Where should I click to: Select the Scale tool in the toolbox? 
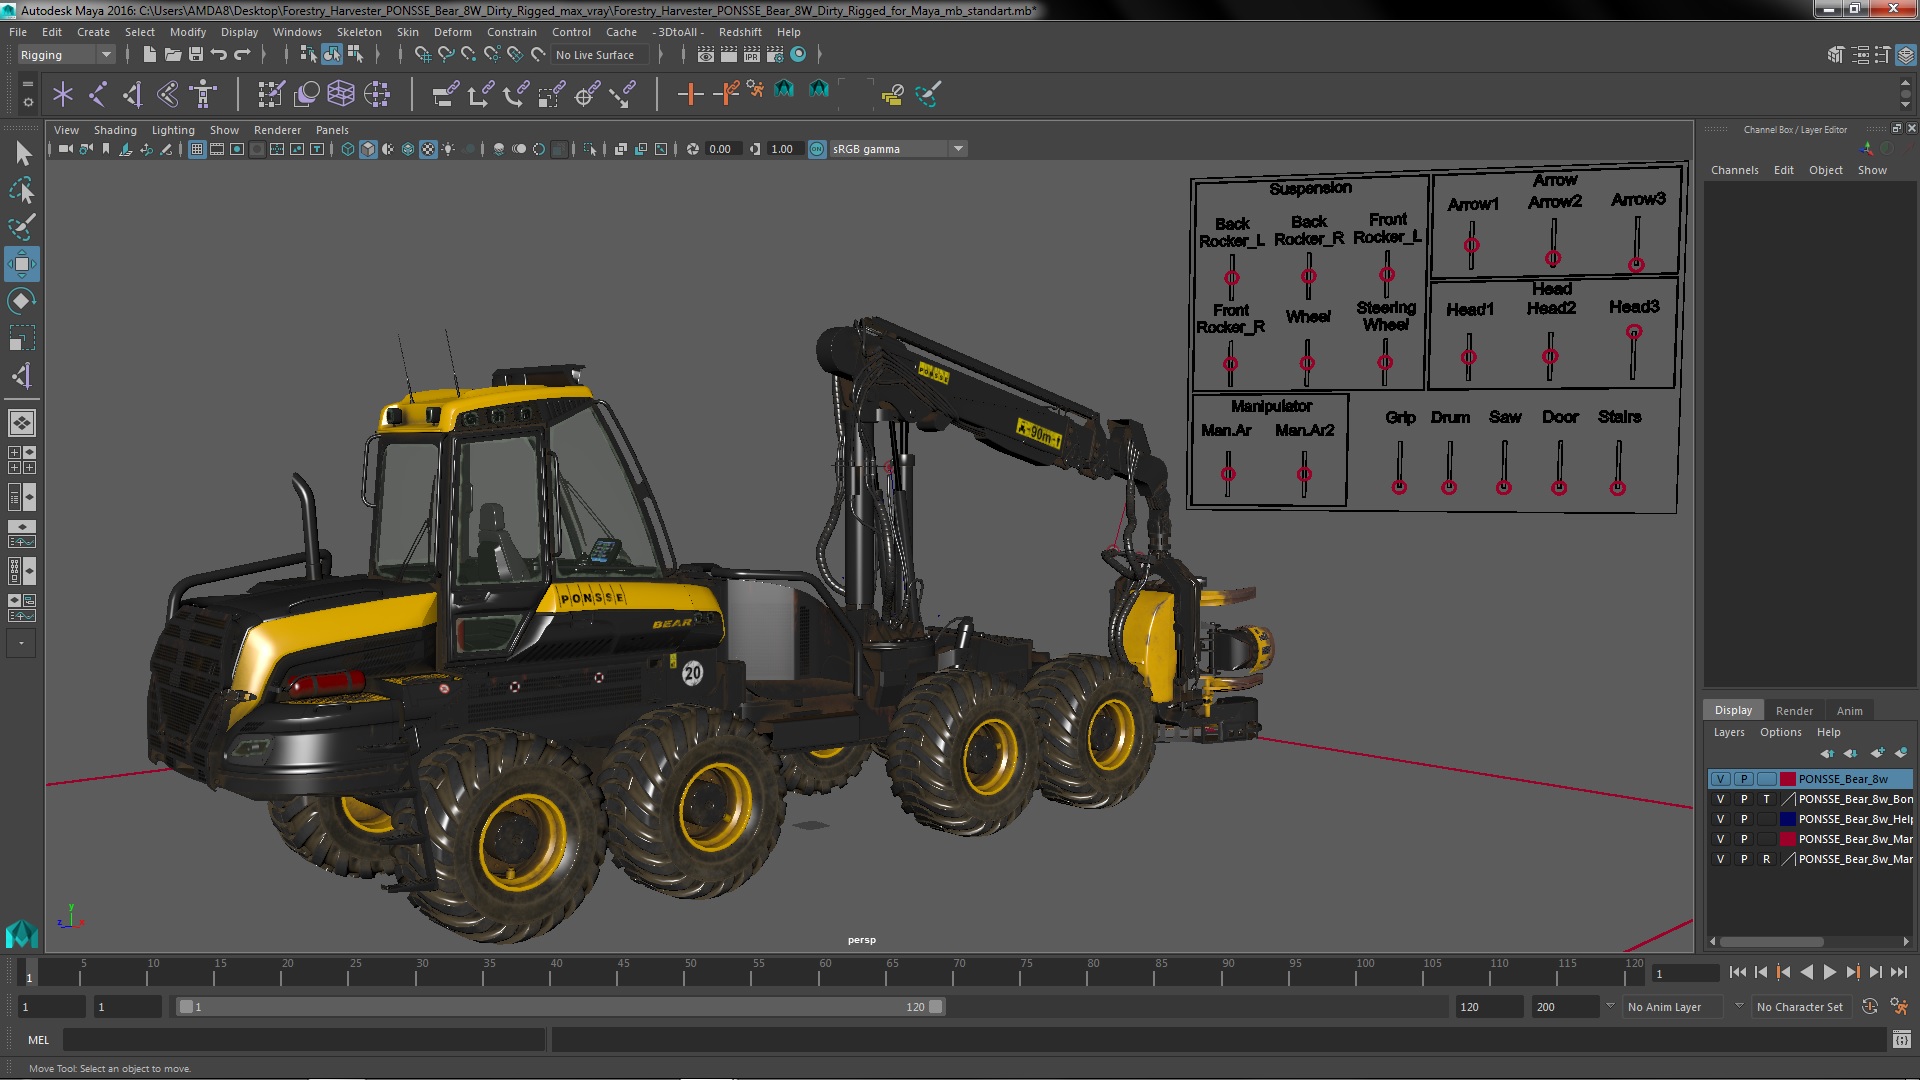point(22,338)
